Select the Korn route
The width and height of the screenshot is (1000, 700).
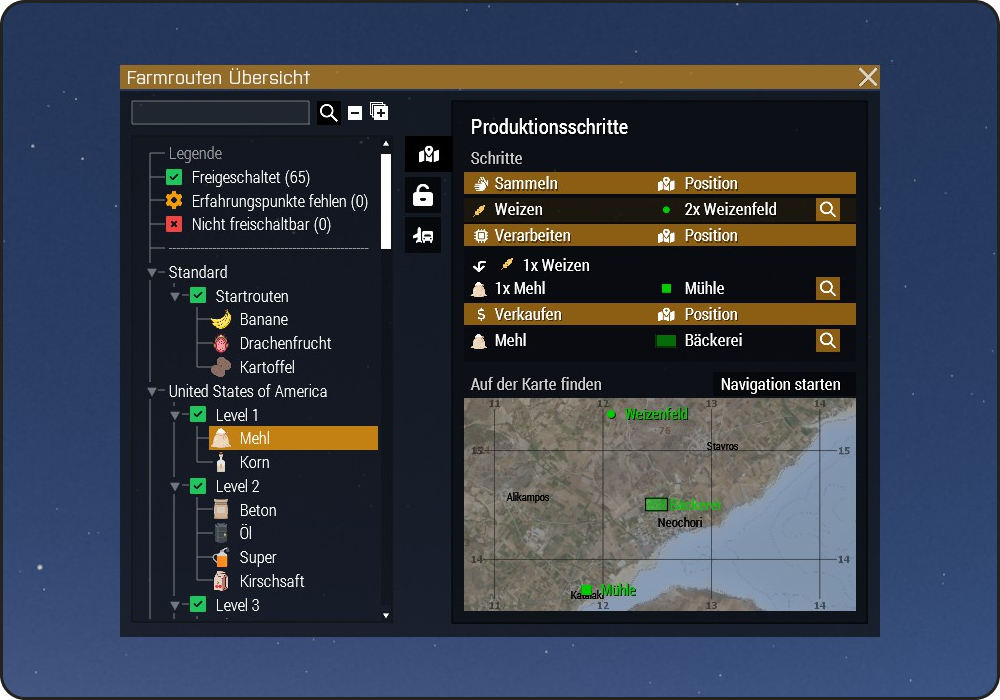point(254,462)
